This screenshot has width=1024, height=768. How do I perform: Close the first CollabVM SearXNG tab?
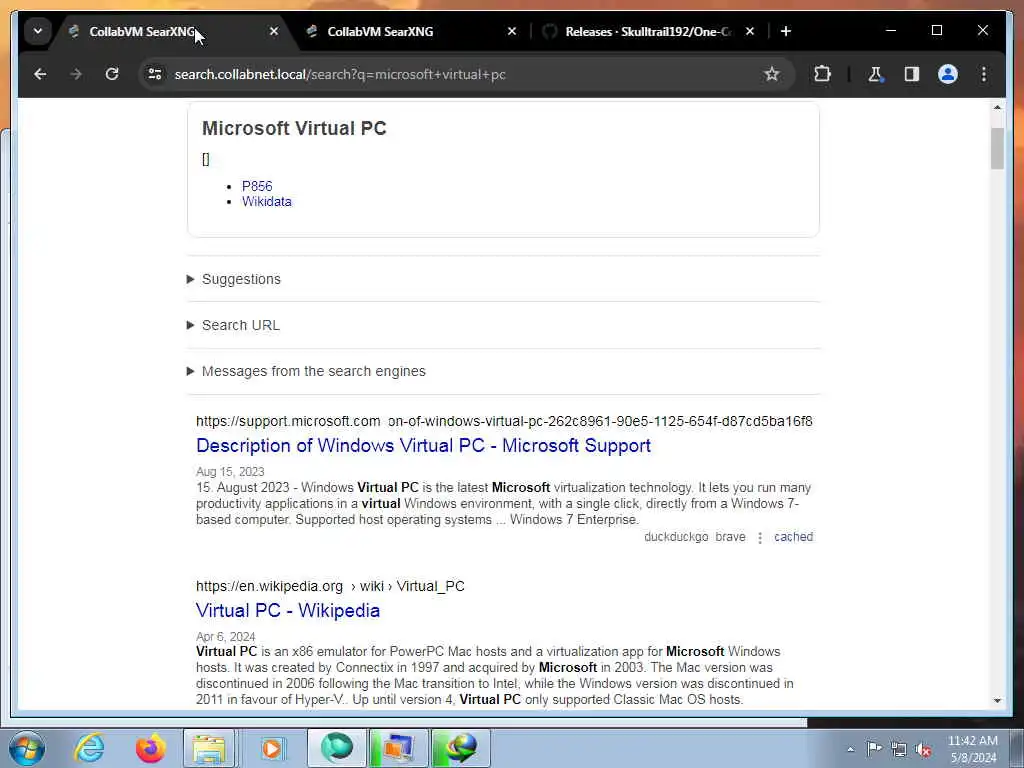[x=274, y=31]
